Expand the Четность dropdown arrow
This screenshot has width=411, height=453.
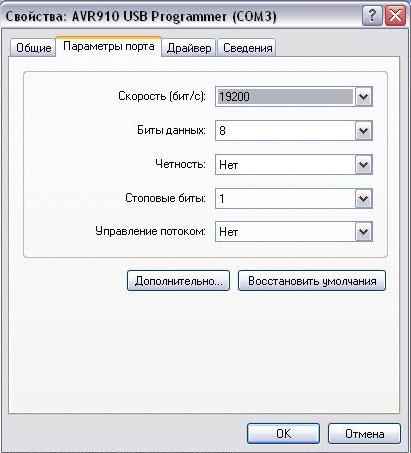(363, 164)
